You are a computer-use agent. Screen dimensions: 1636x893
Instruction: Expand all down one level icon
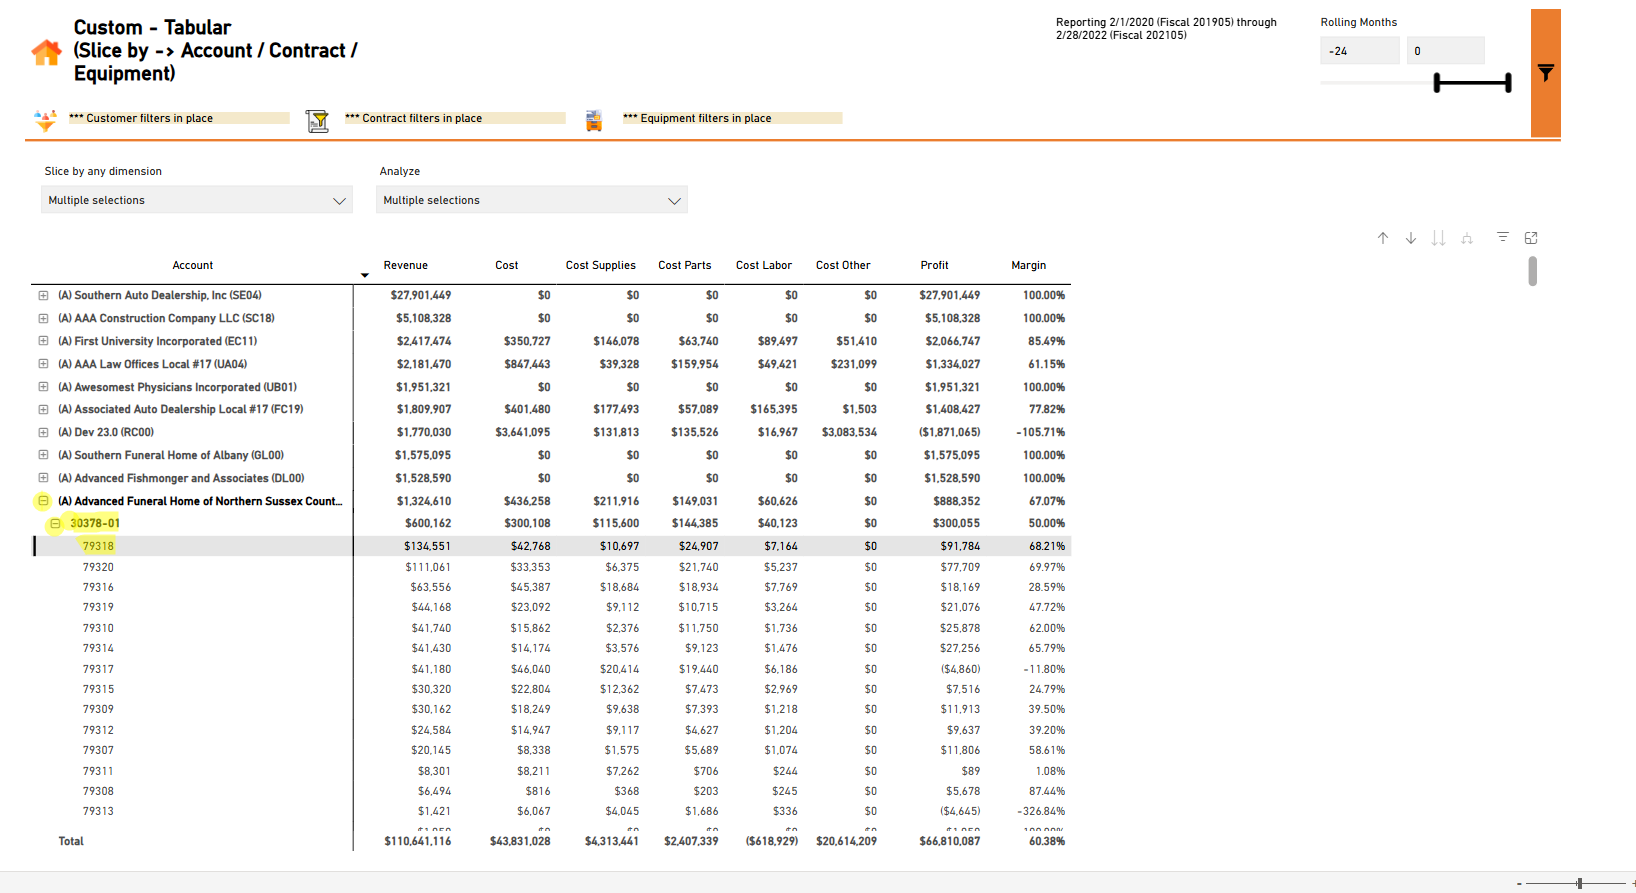click(1467, 238)
